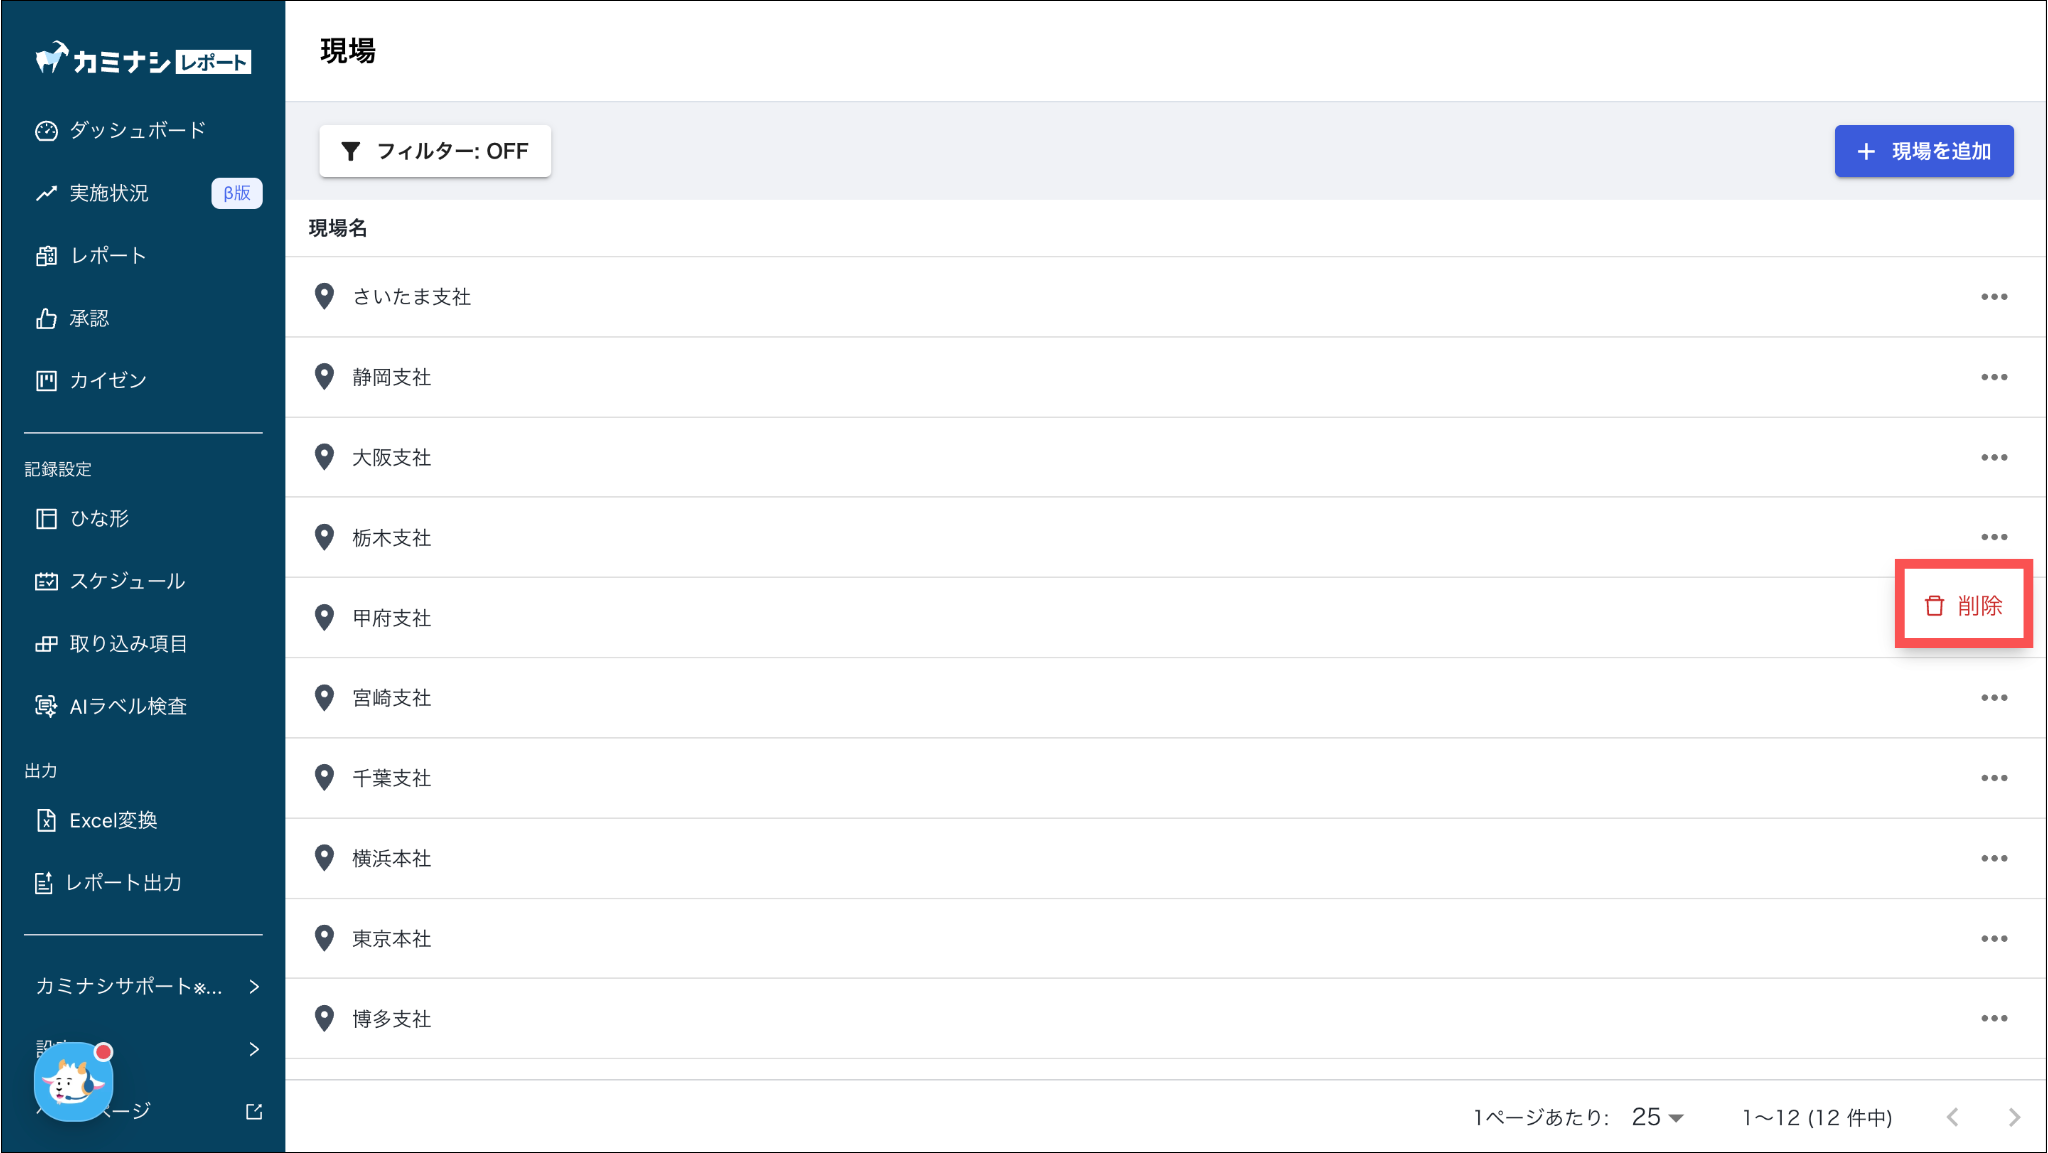
Task: Click the chat support mascot icon
Action: [73, 1082]
